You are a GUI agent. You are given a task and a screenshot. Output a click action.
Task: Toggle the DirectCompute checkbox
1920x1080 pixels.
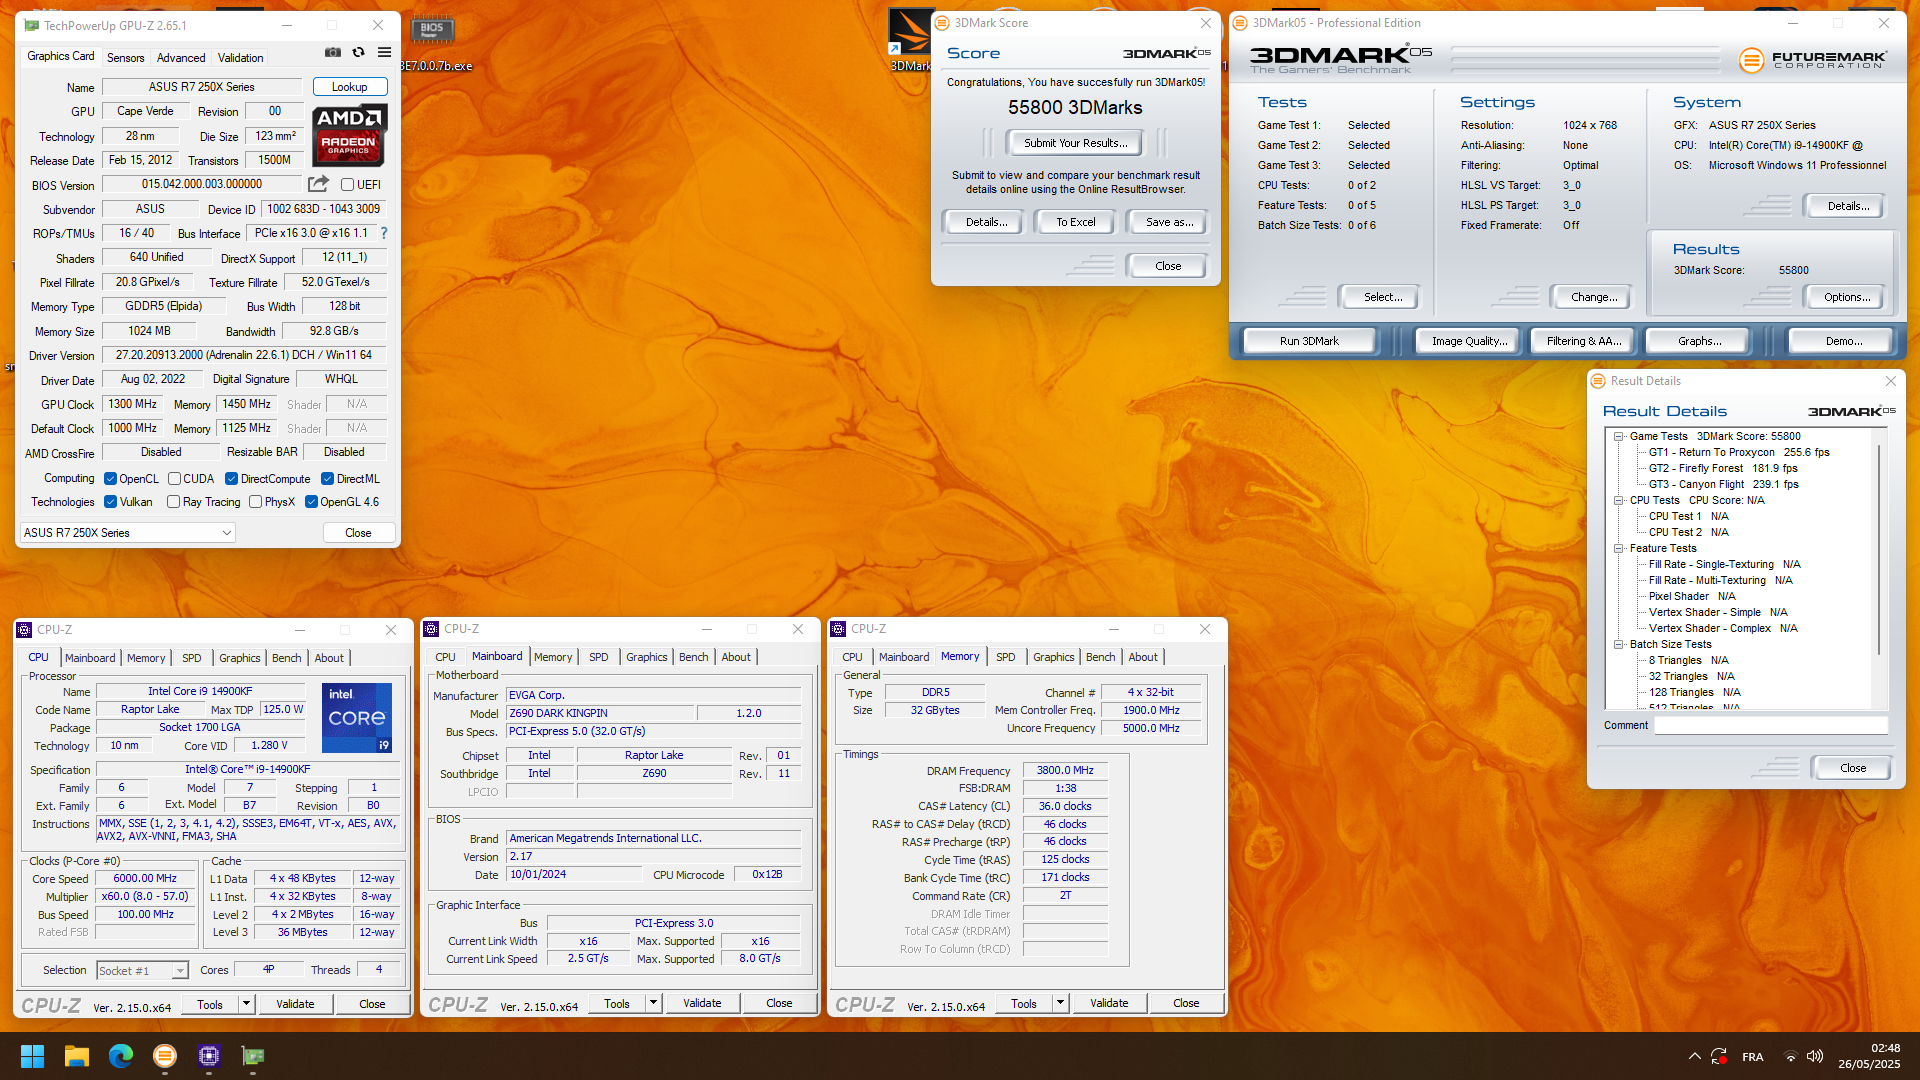(231, 479)
